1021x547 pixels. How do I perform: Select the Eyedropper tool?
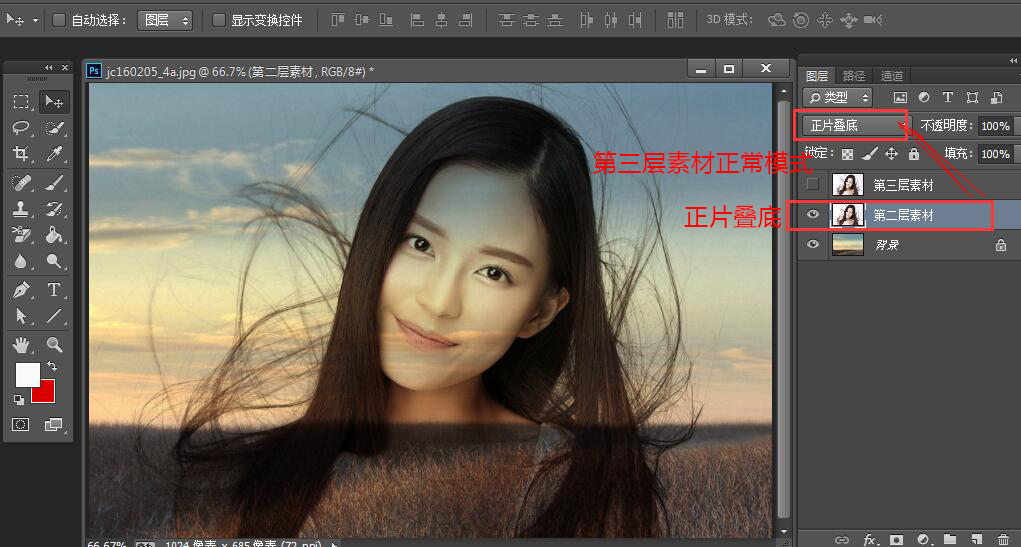point(54,154)
